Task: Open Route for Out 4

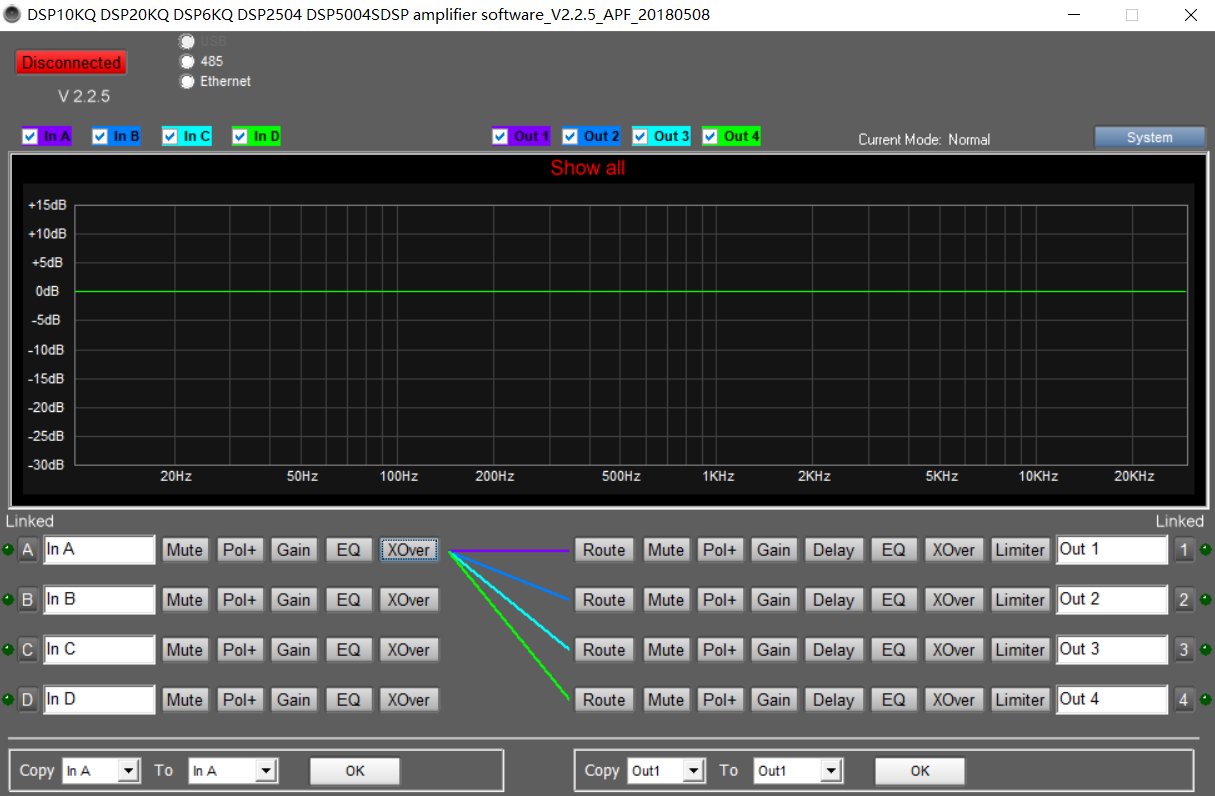Action: pos(604,700)
